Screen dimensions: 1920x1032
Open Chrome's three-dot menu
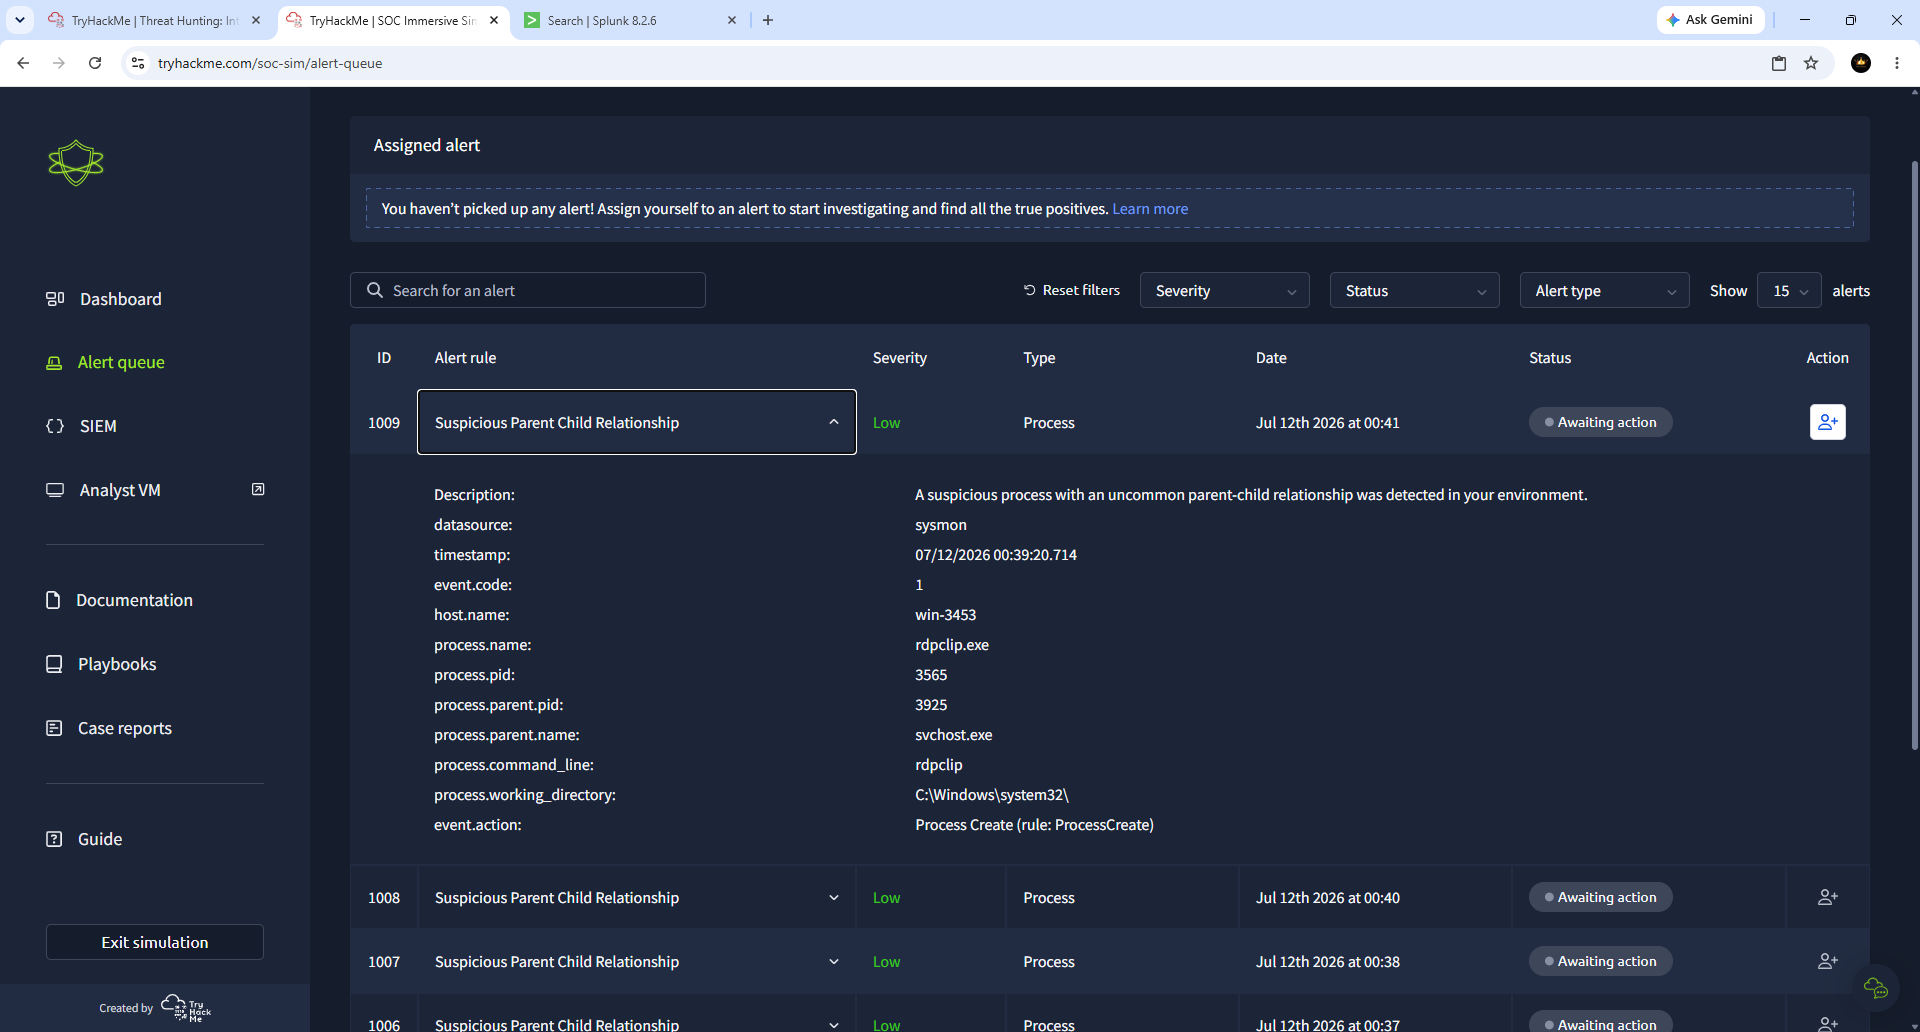pos(1897,63)
